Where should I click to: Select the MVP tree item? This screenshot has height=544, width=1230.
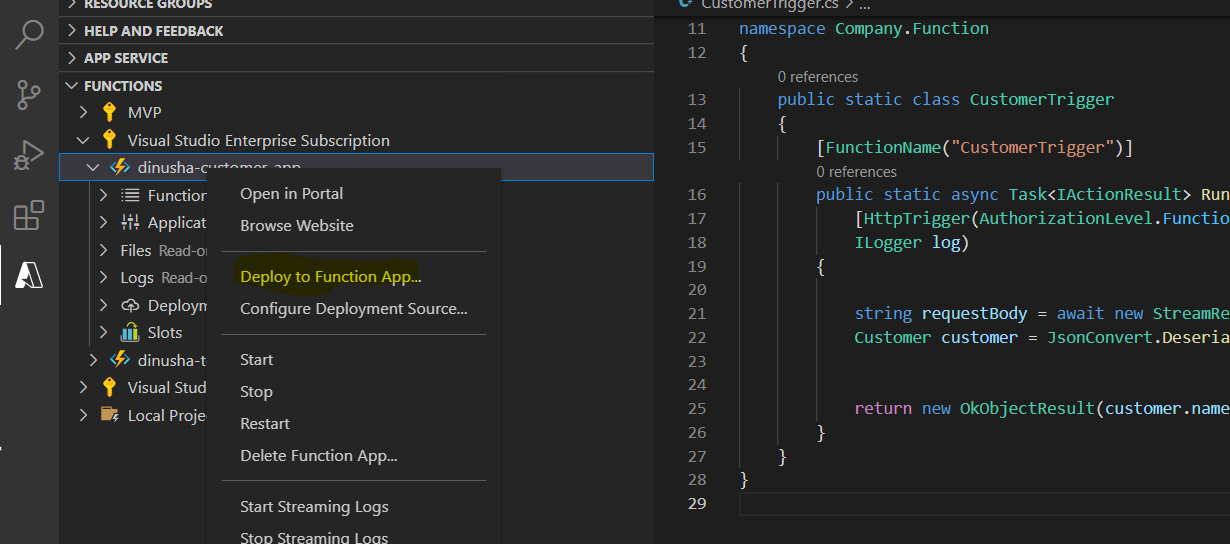pyautogui.click(x=144, y=112)
